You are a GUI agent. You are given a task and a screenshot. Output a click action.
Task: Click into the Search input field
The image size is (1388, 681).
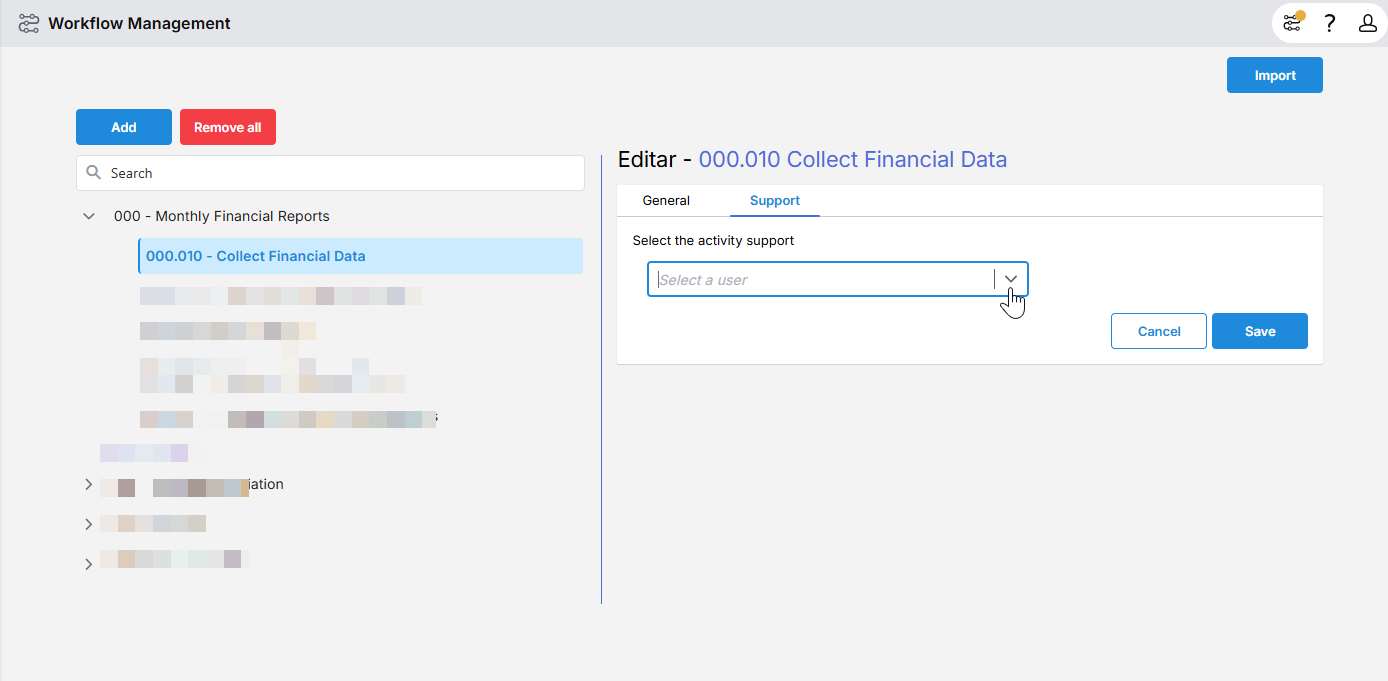(340, 173)
